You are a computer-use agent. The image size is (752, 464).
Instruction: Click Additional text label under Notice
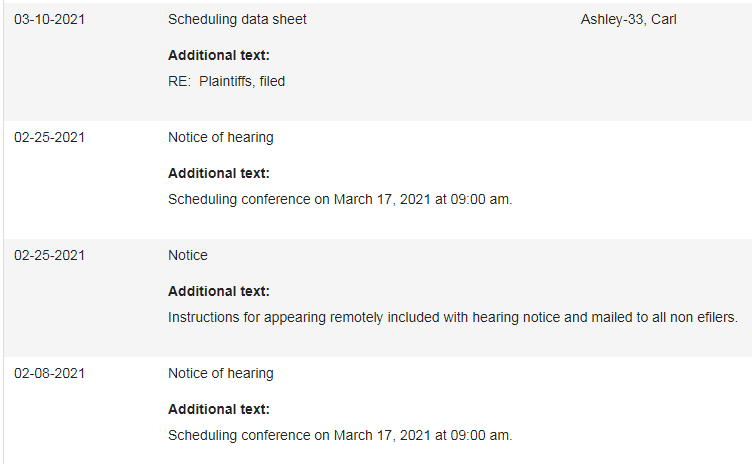click(x=219, y=291)
